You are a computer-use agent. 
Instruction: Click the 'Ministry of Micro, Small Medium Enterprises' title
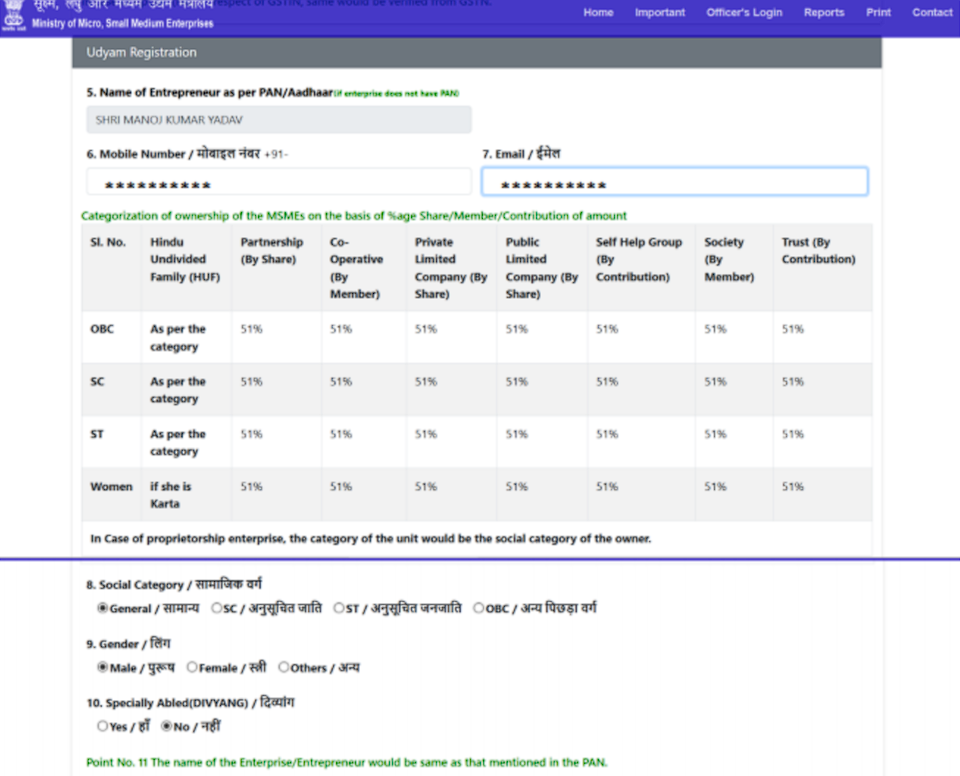pos(122,24)
